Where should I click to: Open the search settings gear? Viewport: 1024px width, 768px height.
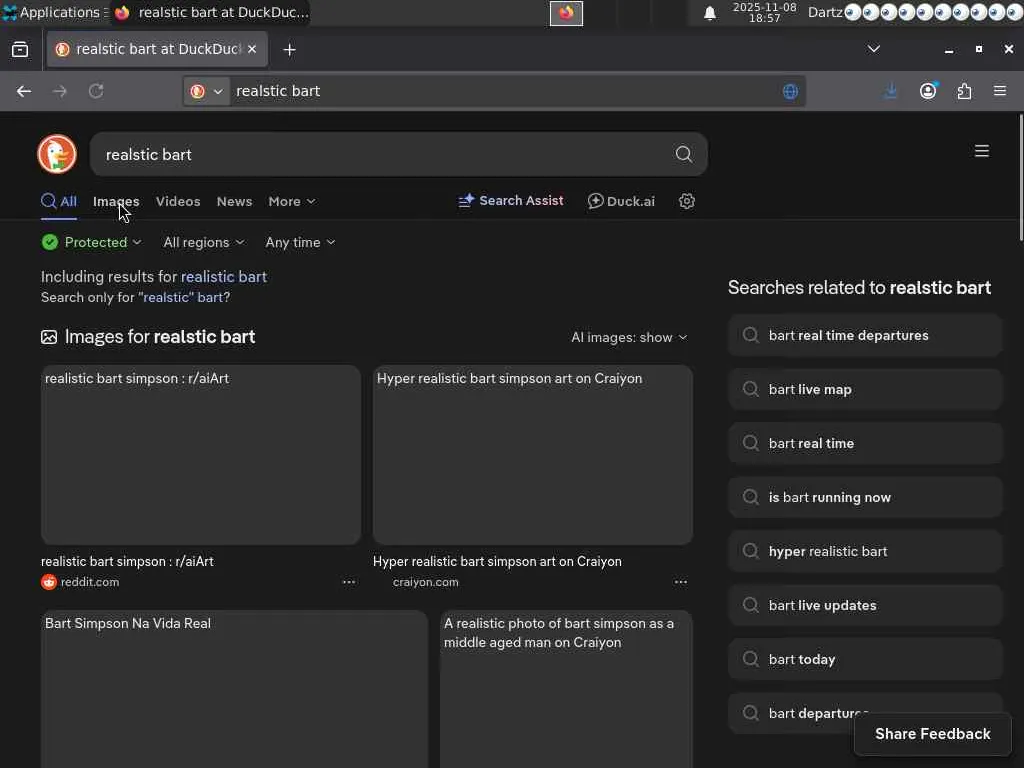pyautogui.click(x=686, y=201)
